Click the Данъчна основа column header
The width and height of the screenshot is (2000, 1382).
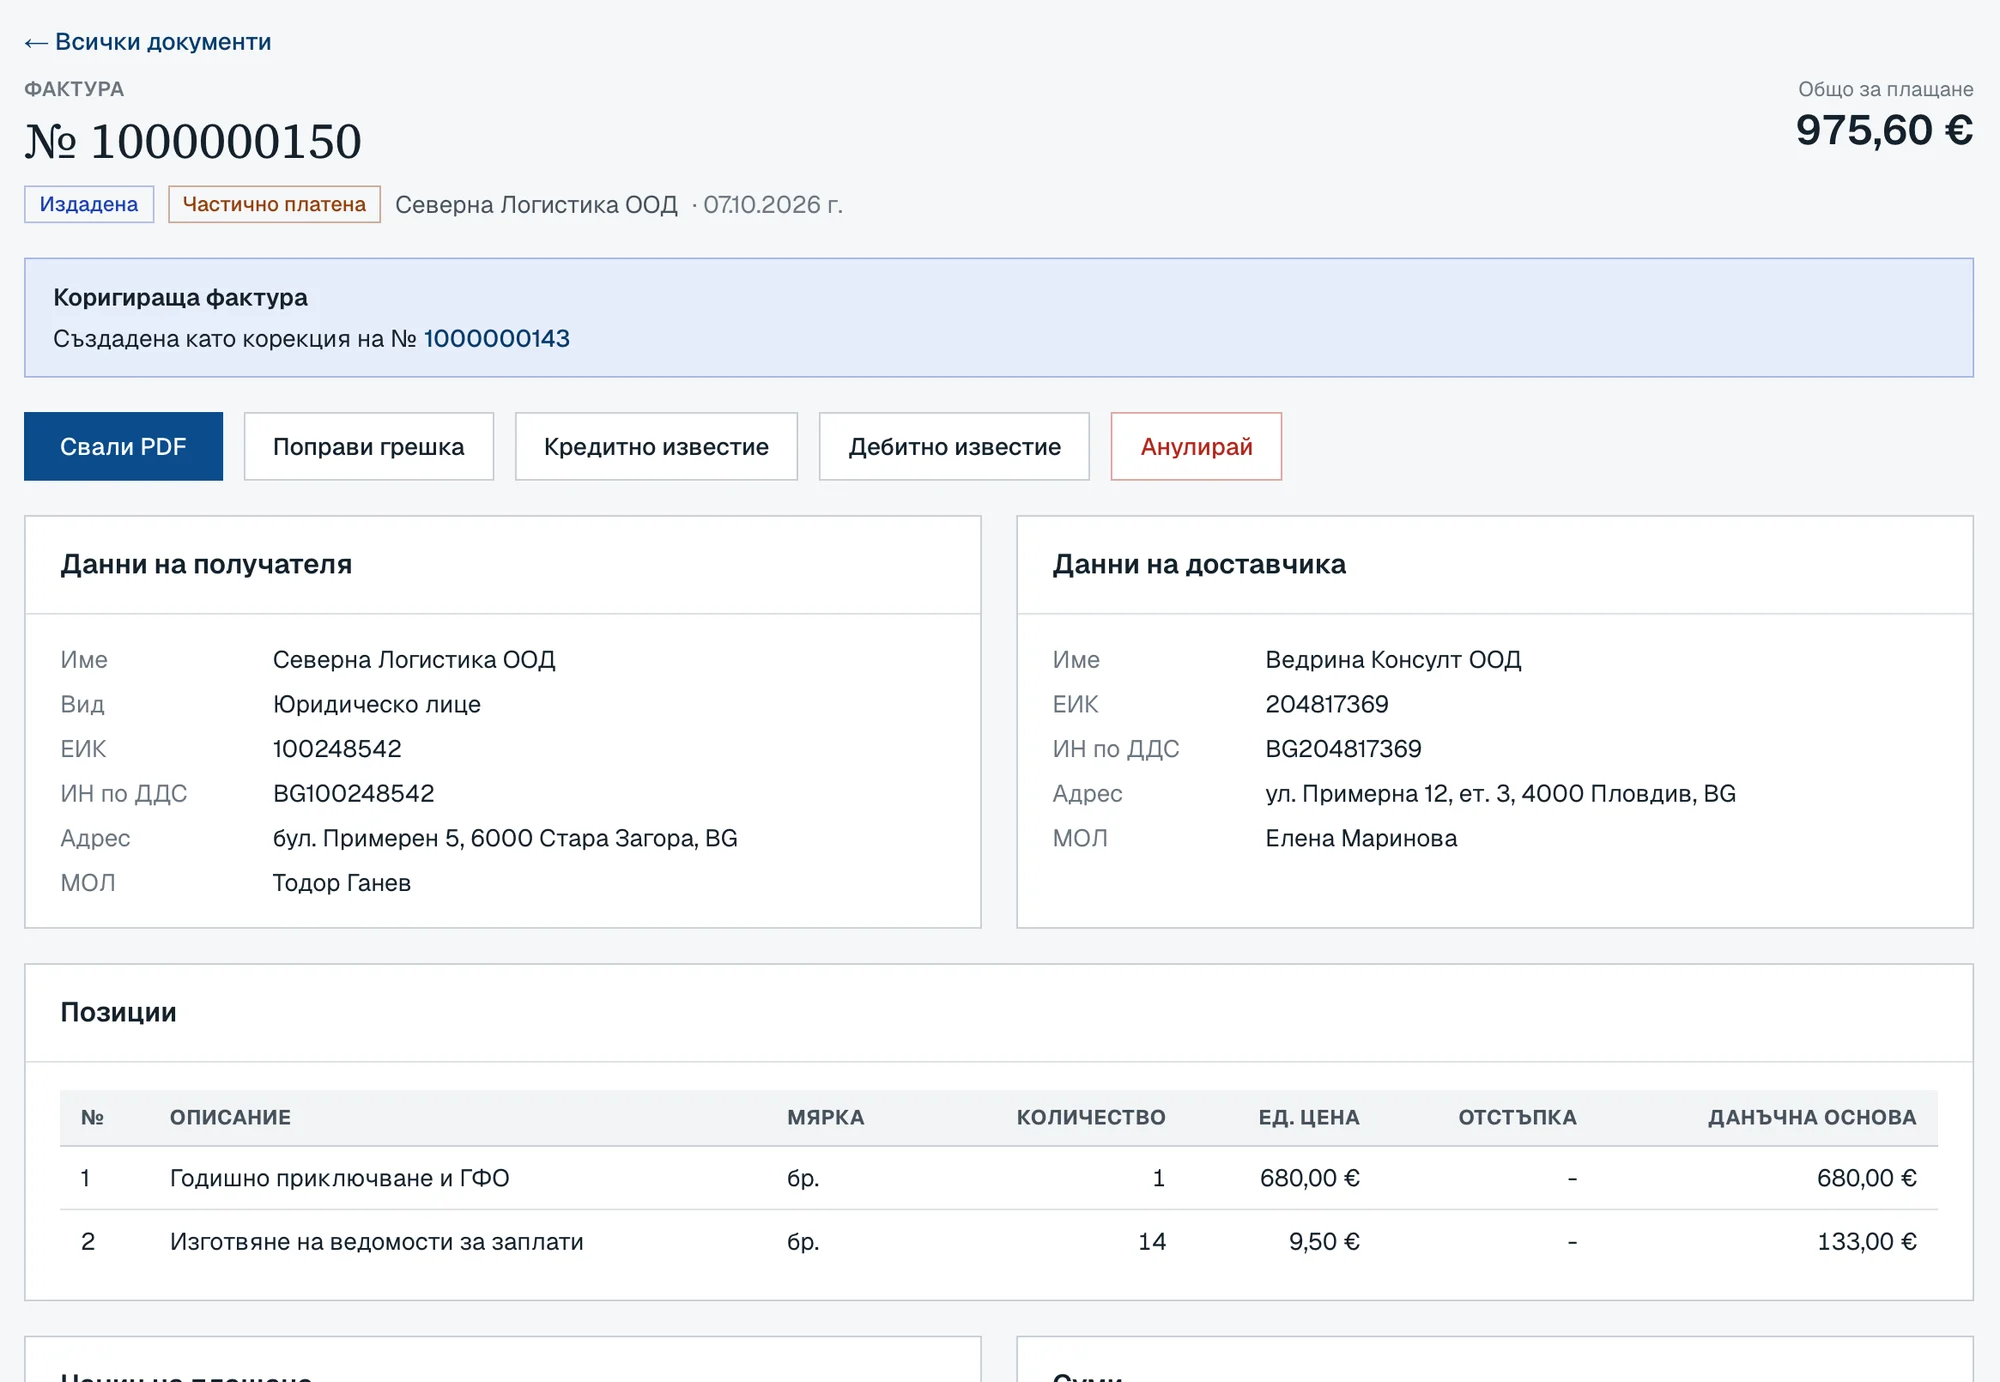[x=1812, y=1117]
